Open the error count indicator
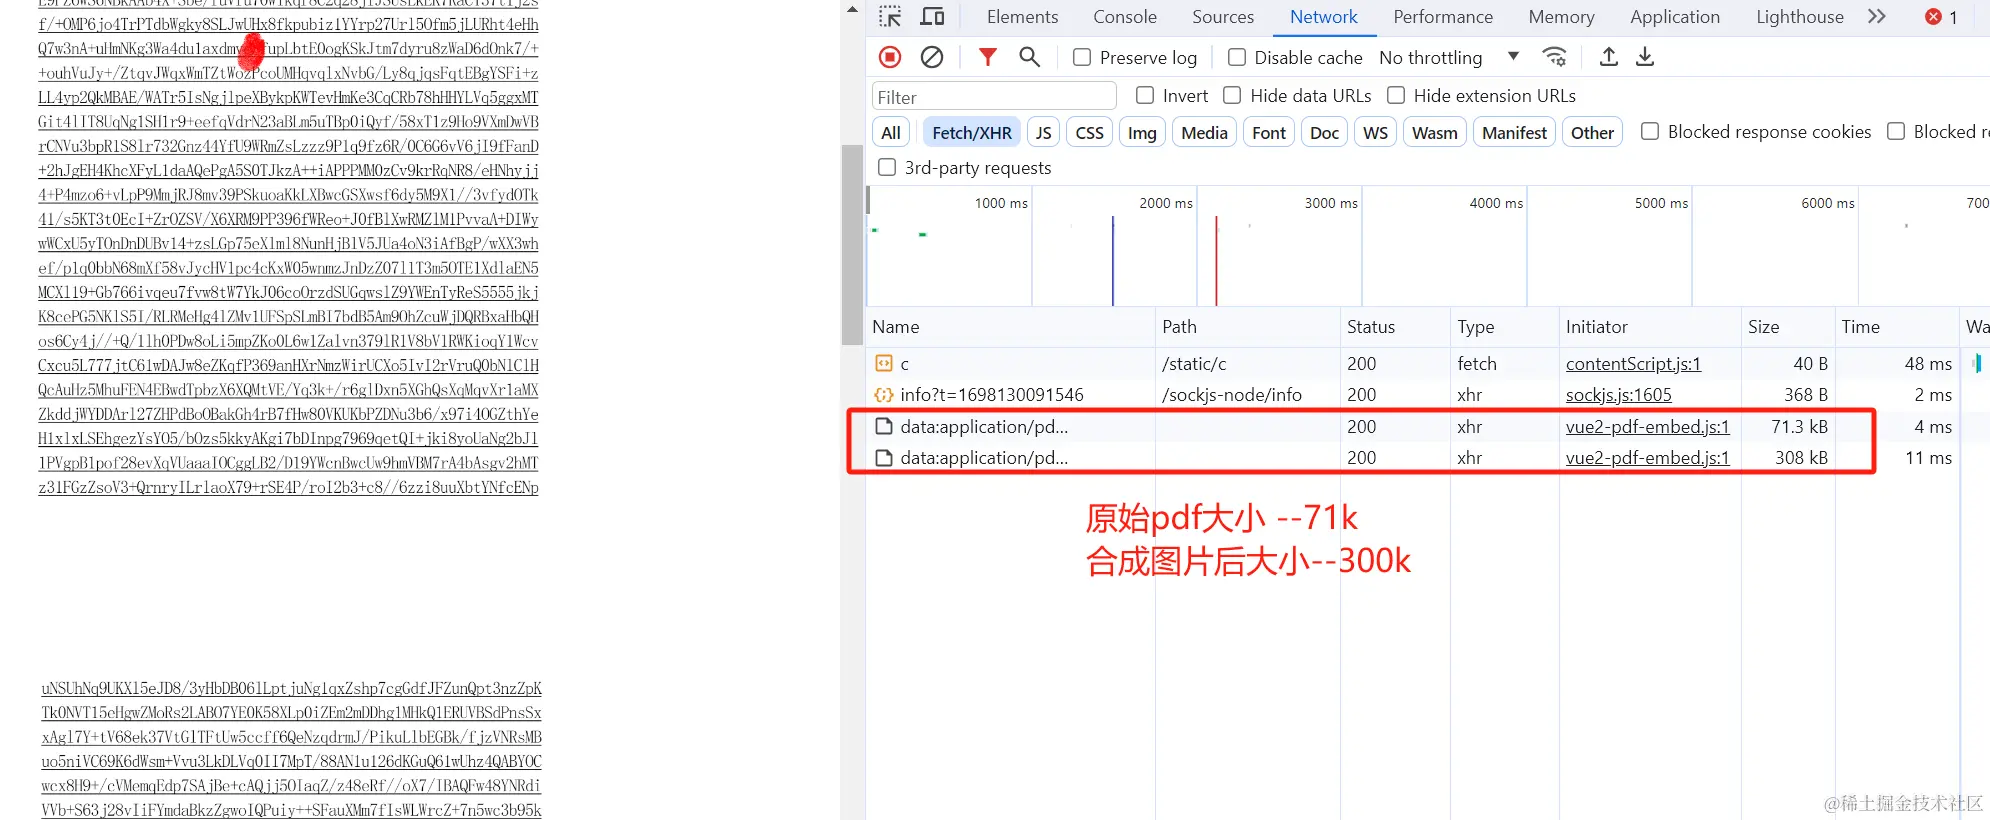Screen dimensions: 1990x820 1942,17
